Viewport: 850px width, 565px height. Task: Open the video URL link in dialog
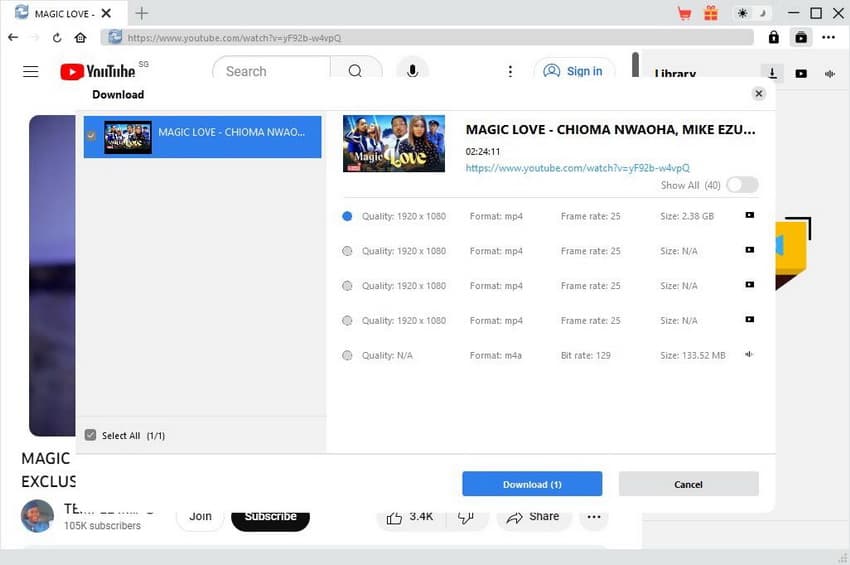[577, 168]
